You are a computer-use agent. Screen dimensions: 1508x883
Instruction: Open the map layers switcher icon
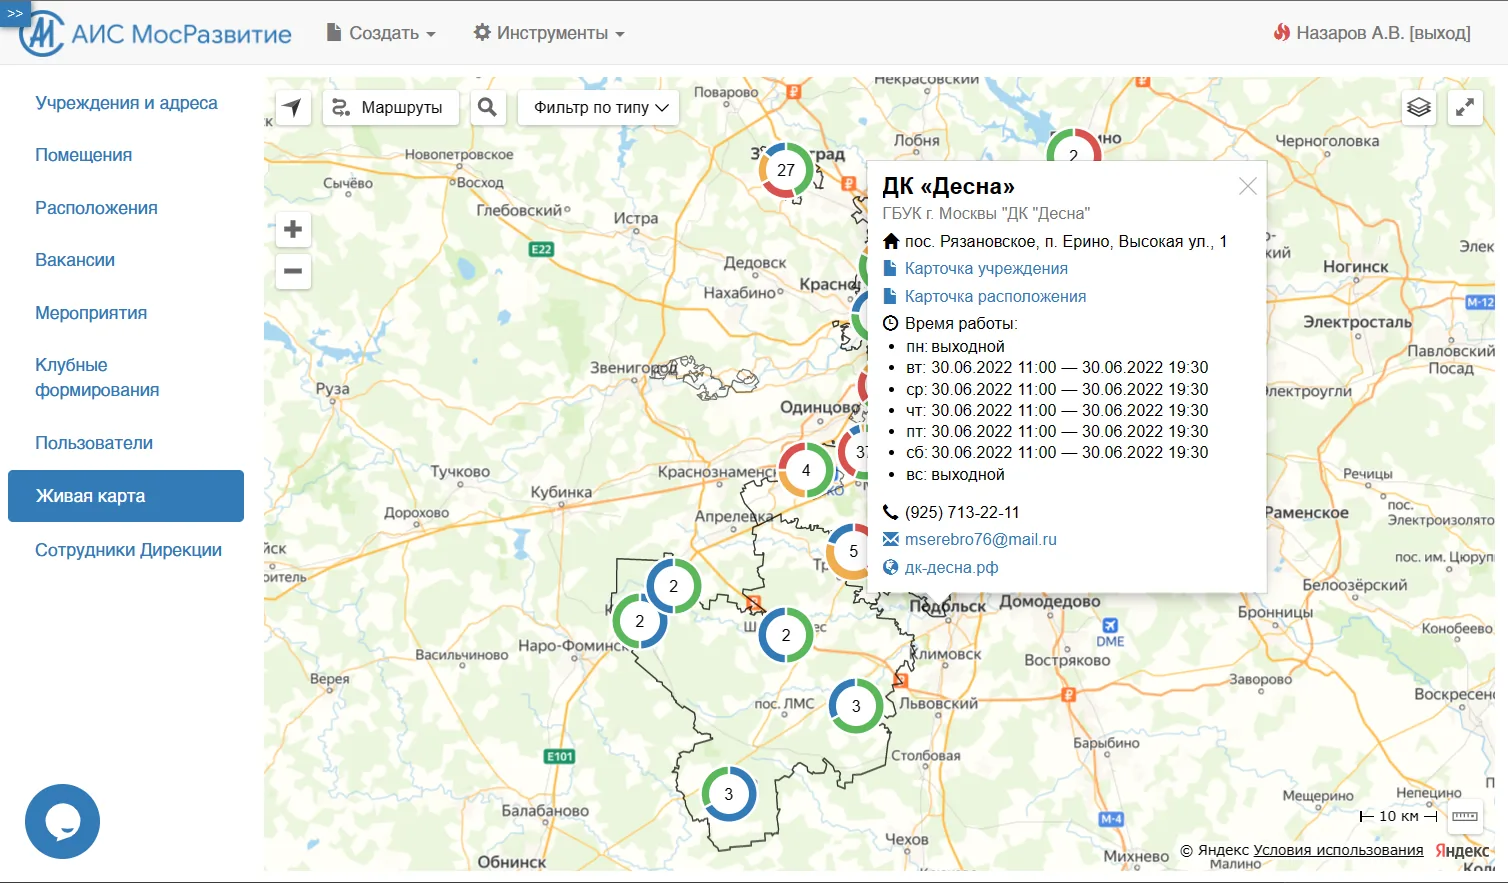pos(1419,107)
